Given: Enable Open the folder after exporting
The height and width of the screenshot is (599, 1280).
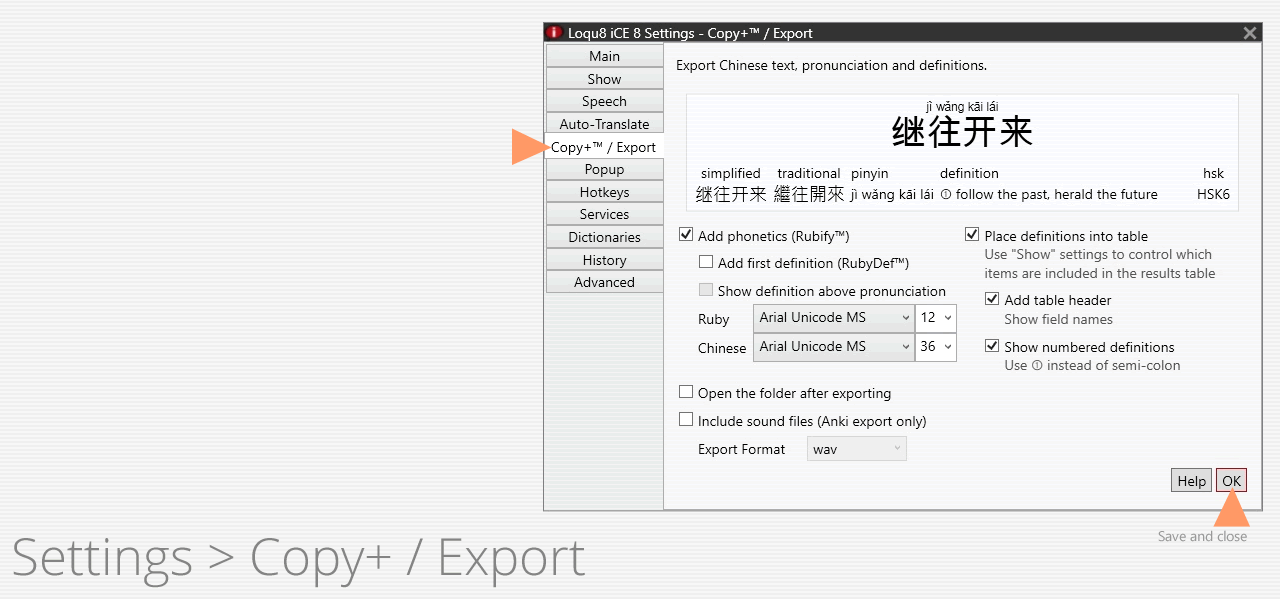Looking at the screenshot, I should point(686,391).
